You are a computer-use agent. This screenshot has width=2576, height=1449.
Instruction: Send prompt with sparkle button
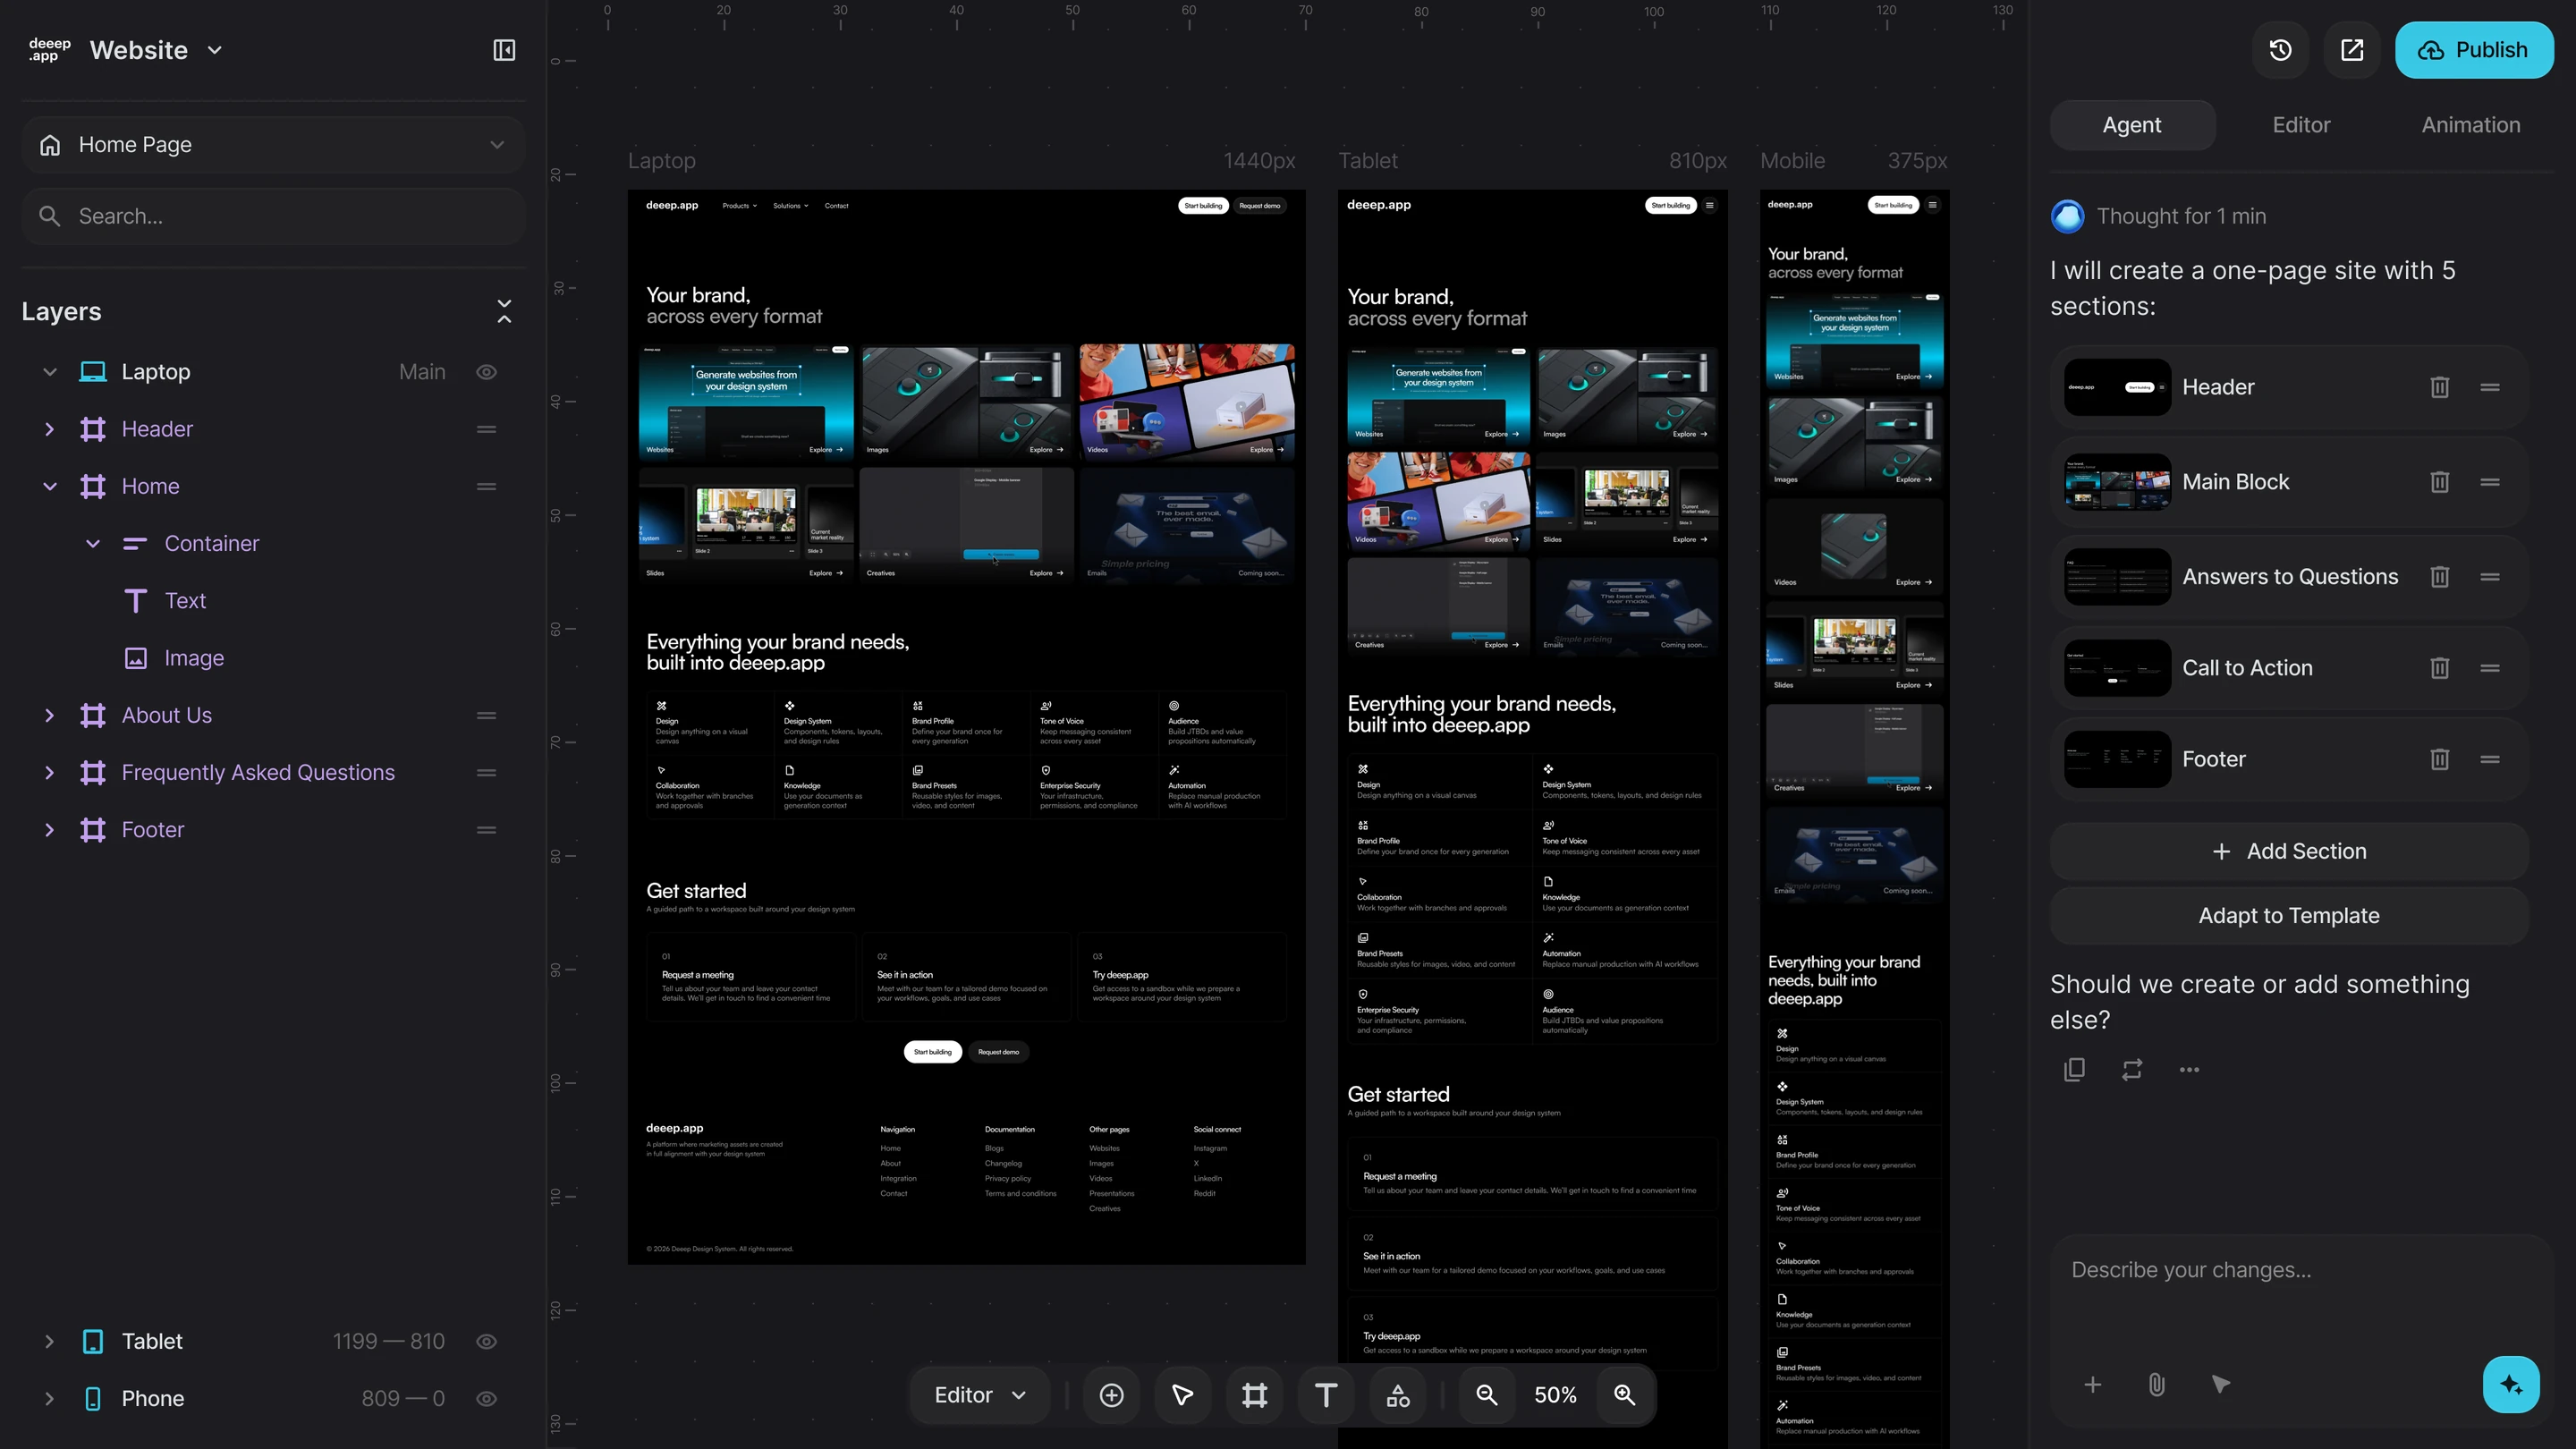coord(2510,1385)
